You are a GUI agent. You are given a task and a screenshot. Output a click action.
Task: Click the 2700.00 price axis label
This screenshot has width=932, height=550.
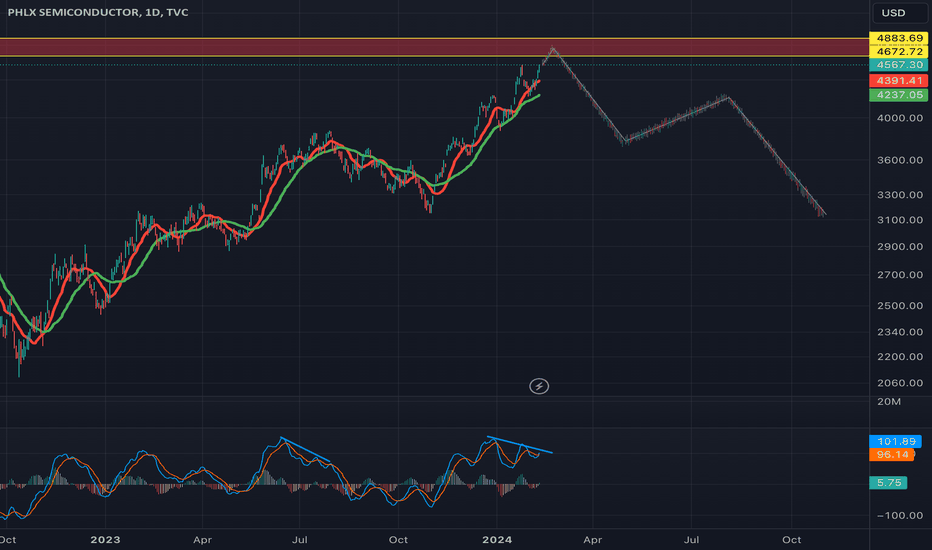pyautogui.click(x=900, y=275)
